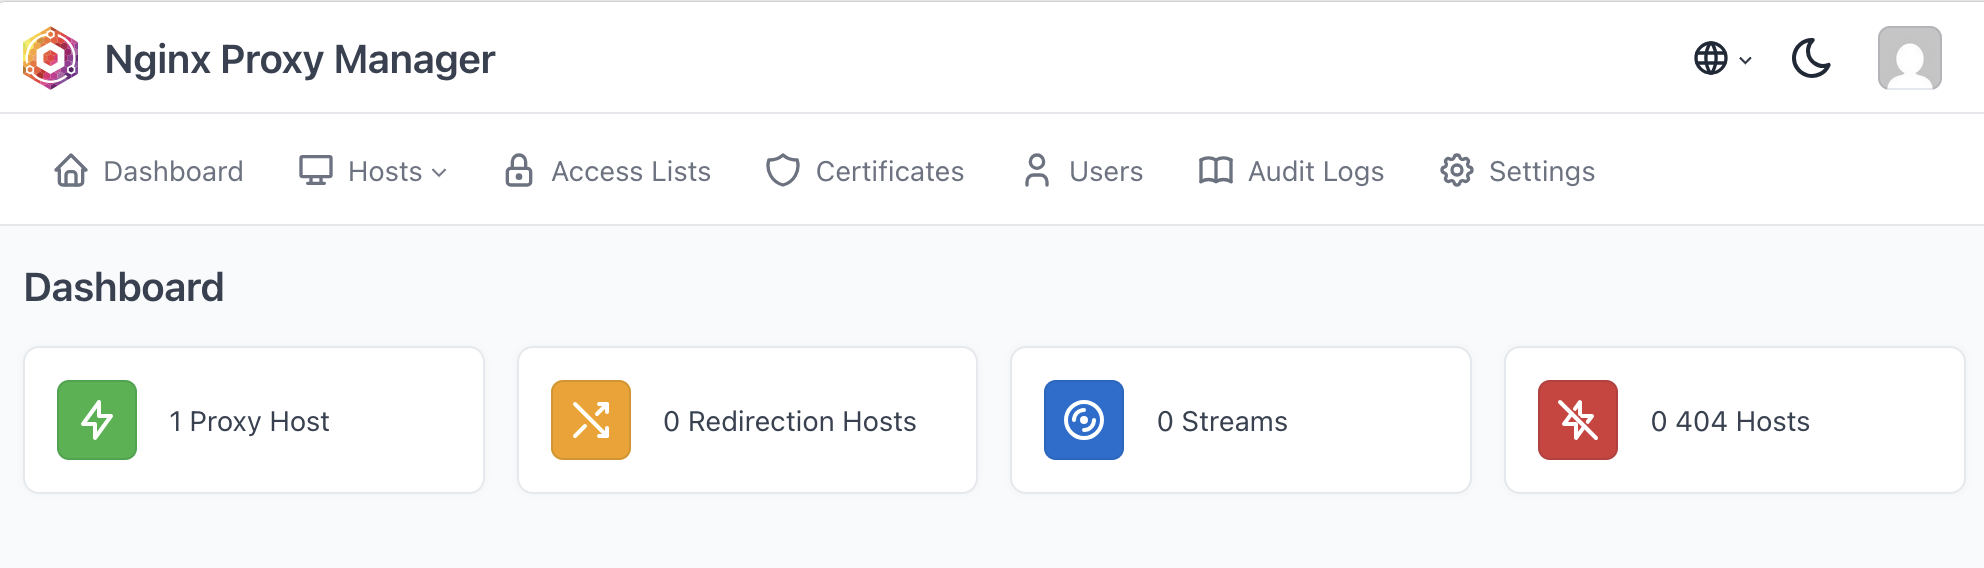Open the user avatar menu

pos(1909,58)
